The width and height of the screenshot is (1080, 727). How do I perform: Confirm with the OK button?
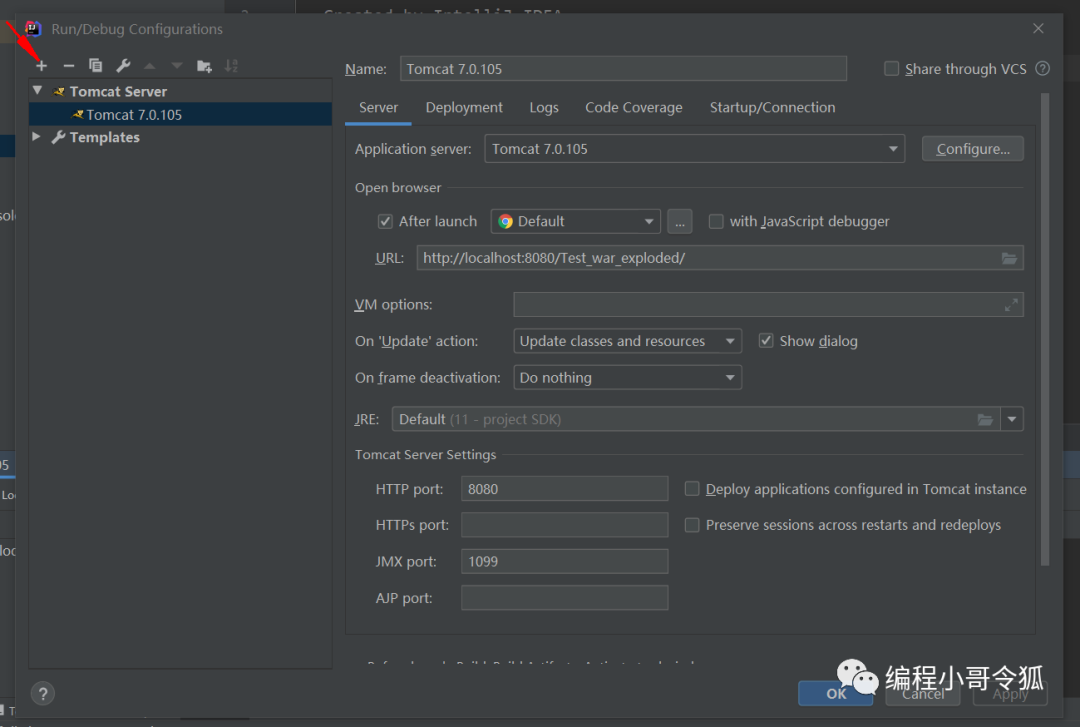coord(835,693)
